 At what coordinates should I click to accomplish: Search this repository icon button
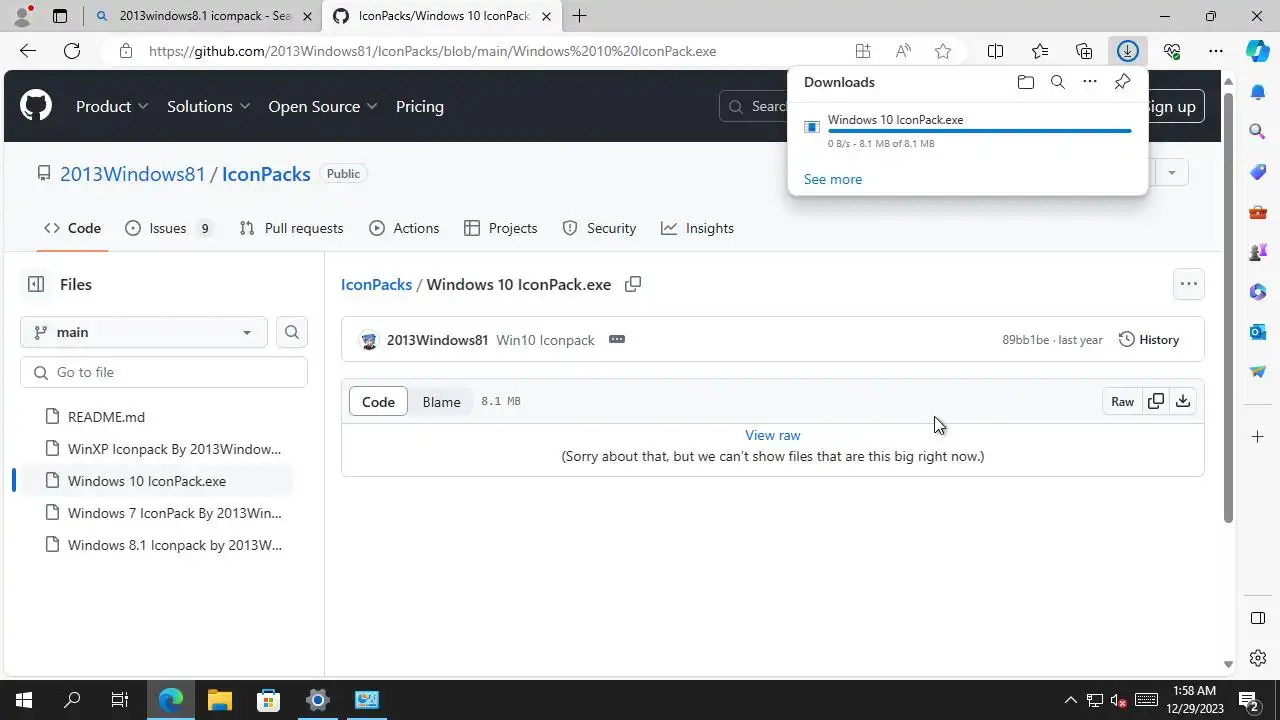292,332
